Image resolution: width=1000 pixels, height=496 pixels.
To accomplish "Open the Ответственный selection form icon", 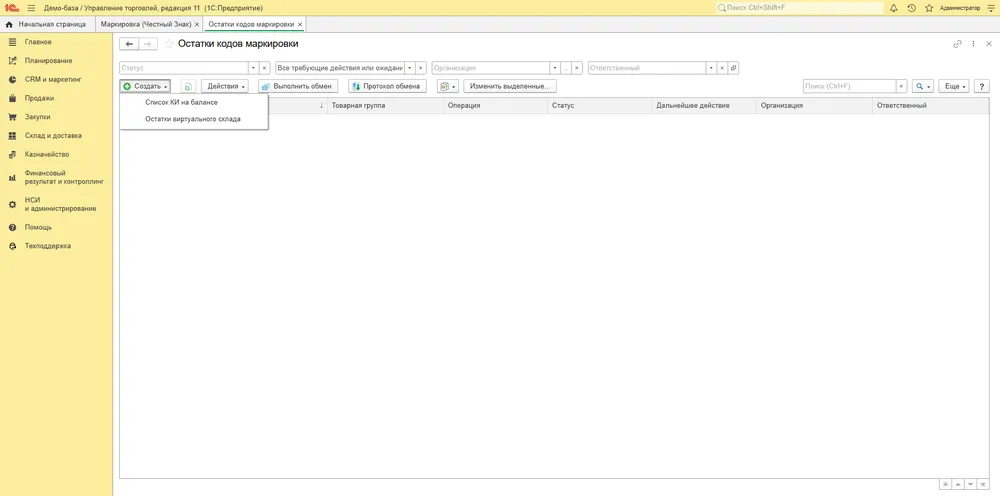I will coord(733,68).
